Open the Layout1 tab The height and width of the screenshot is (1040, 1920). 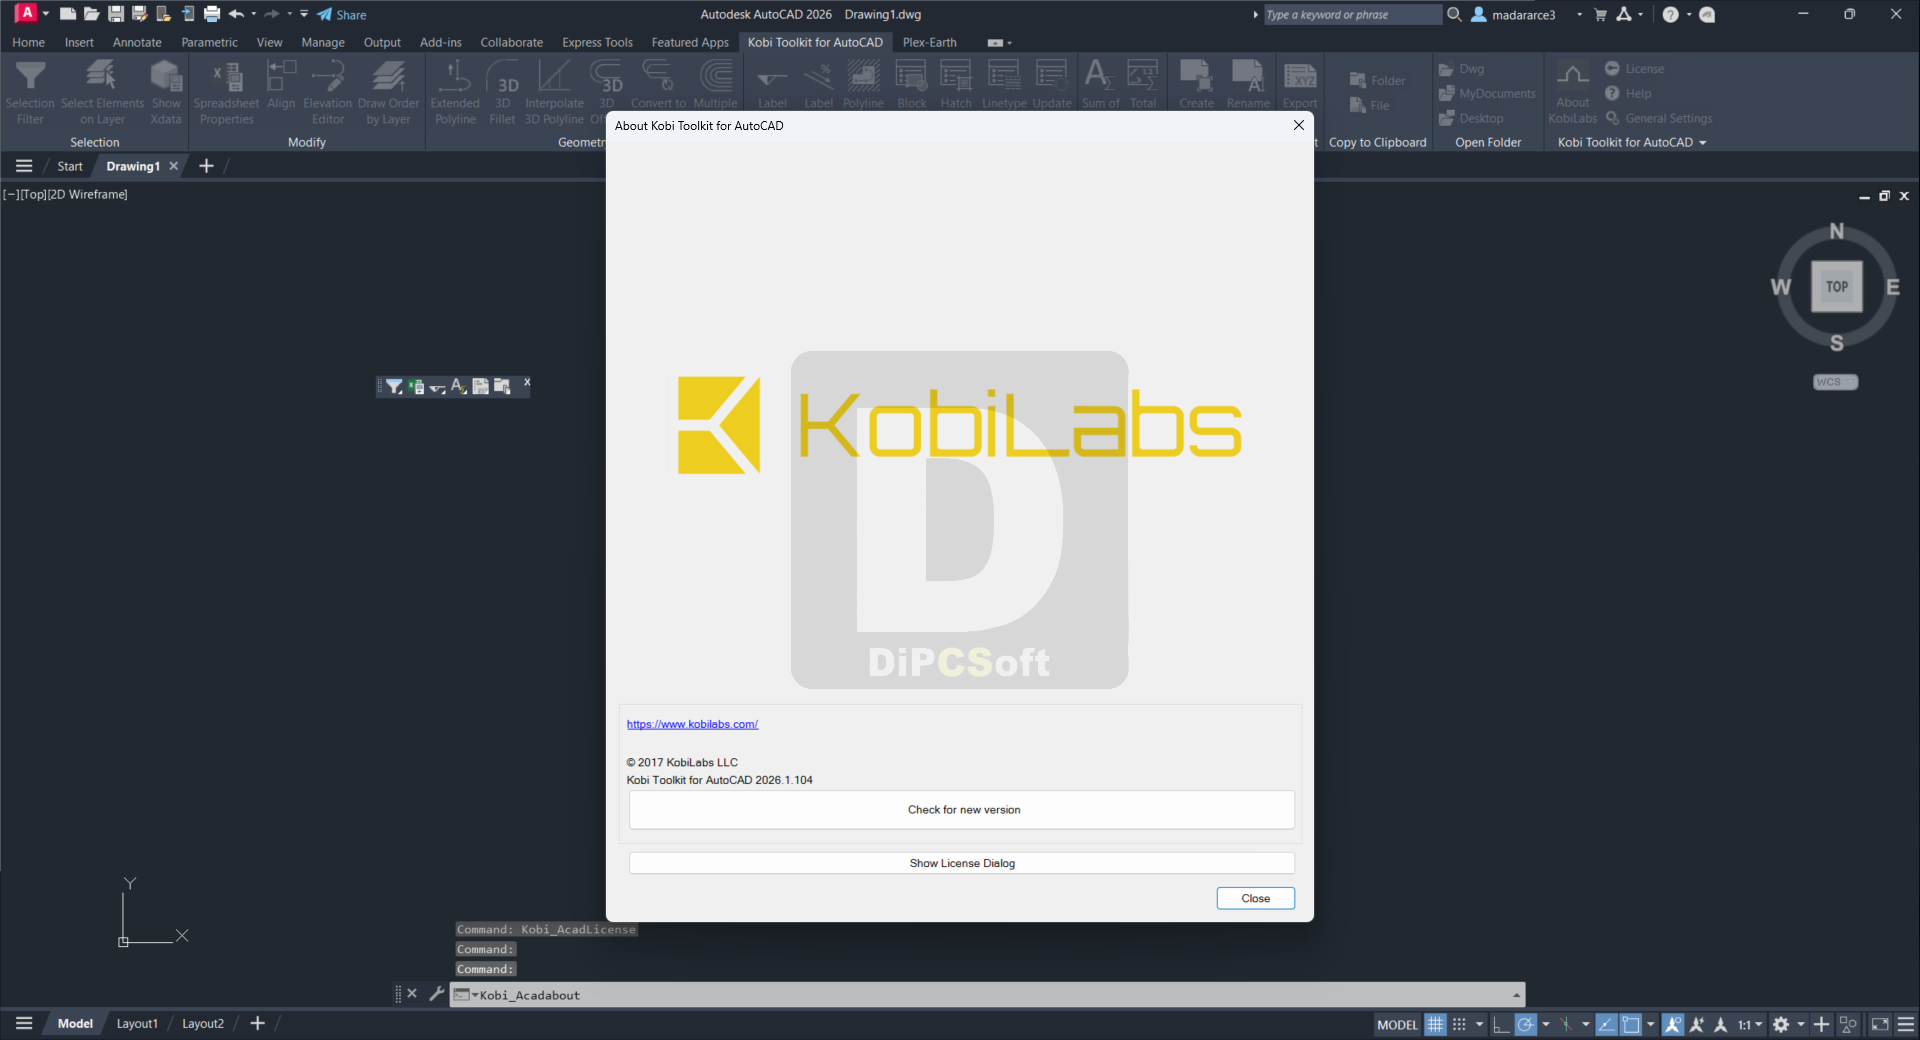[x=137, y=1023]
